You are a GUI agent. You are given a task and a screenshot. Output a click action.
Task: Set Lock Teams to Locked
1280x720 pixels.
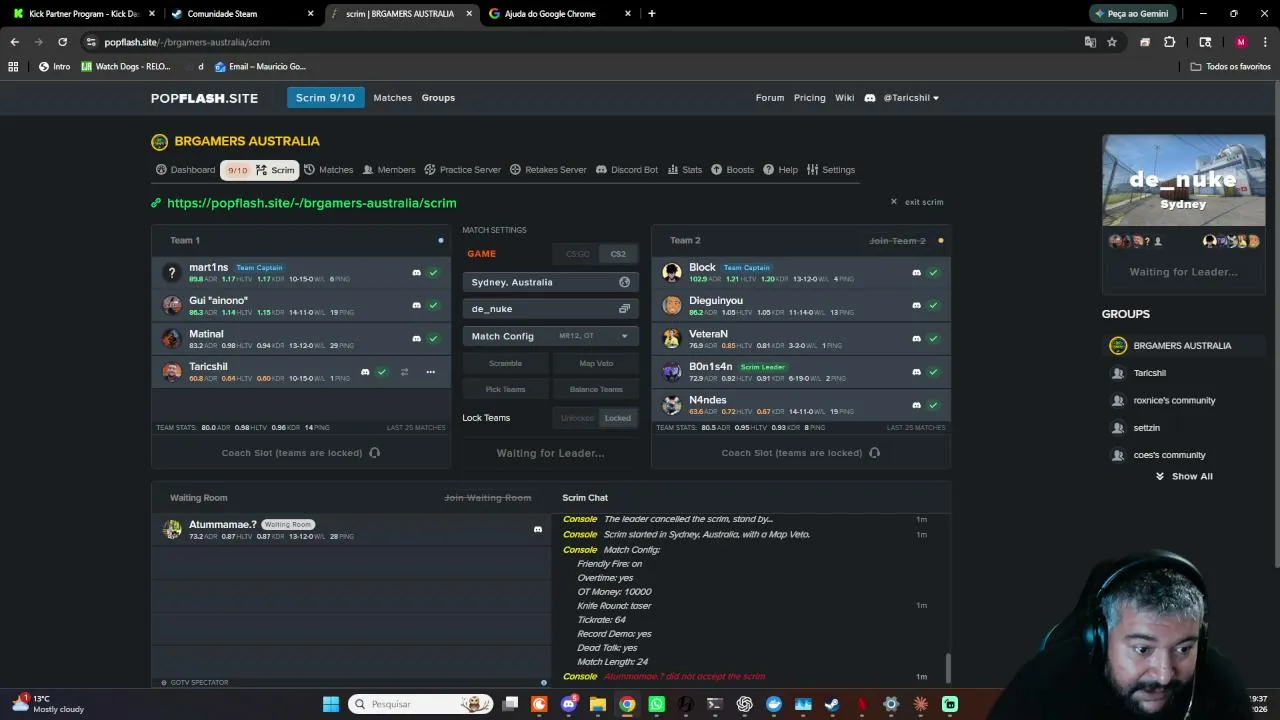pos(618,418)
